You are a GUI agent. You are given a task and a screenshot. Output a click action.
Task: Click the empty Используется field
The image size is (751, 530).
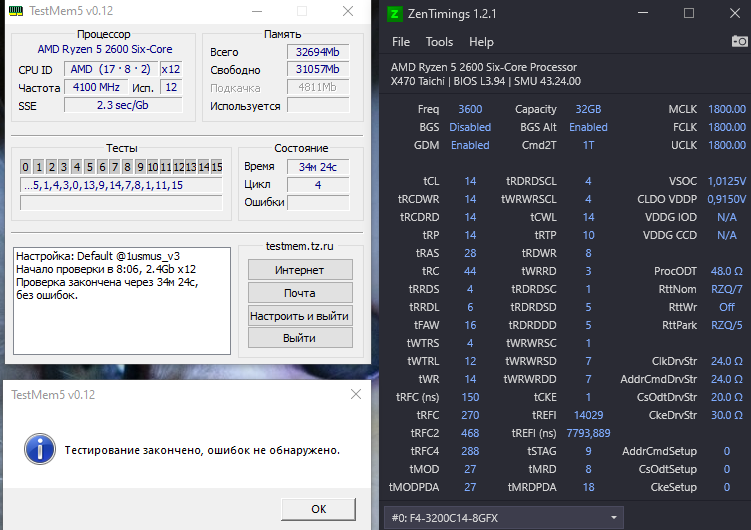(x=318, y=105)
